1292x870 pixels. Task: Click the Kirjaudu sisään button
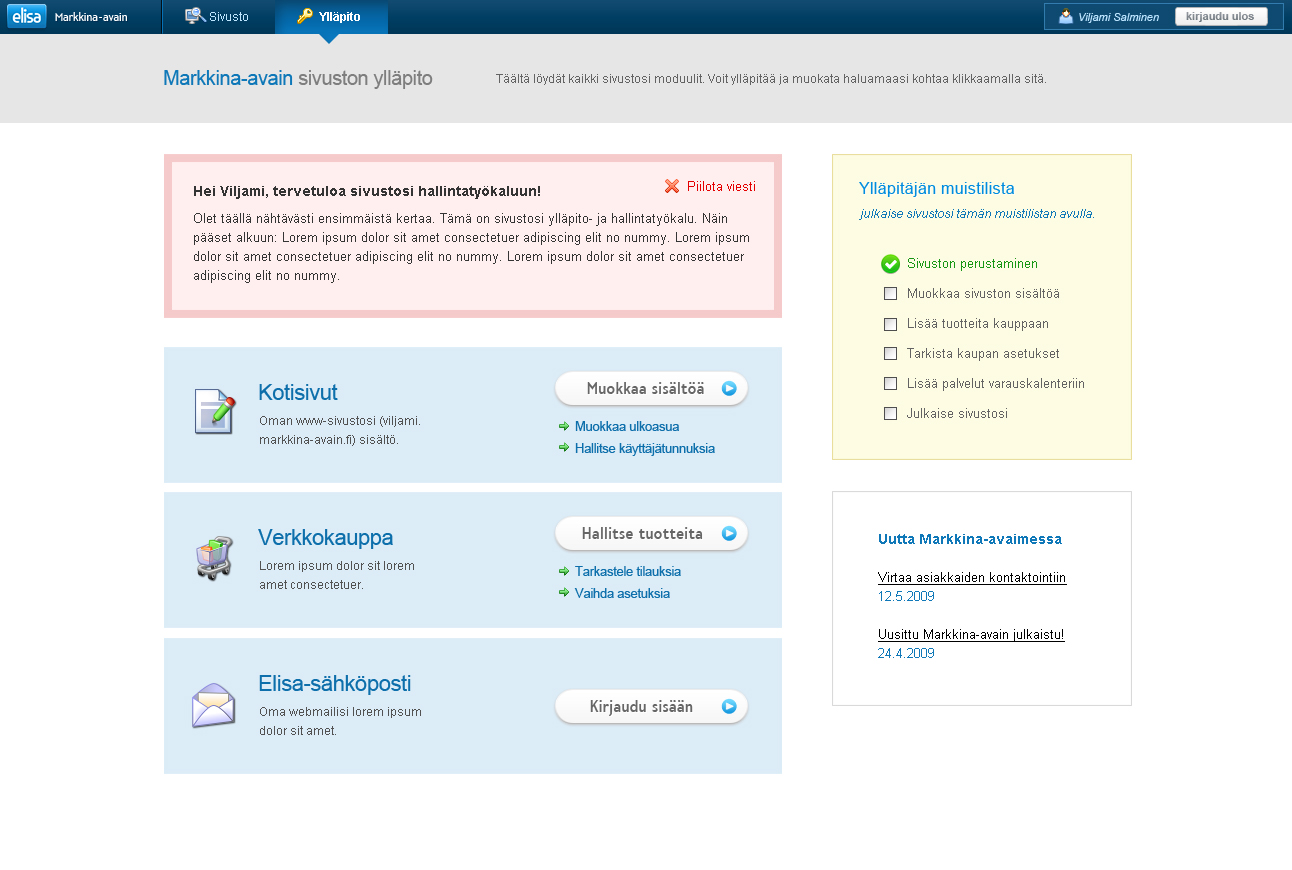pyautogui.click(x=651, y=707)
